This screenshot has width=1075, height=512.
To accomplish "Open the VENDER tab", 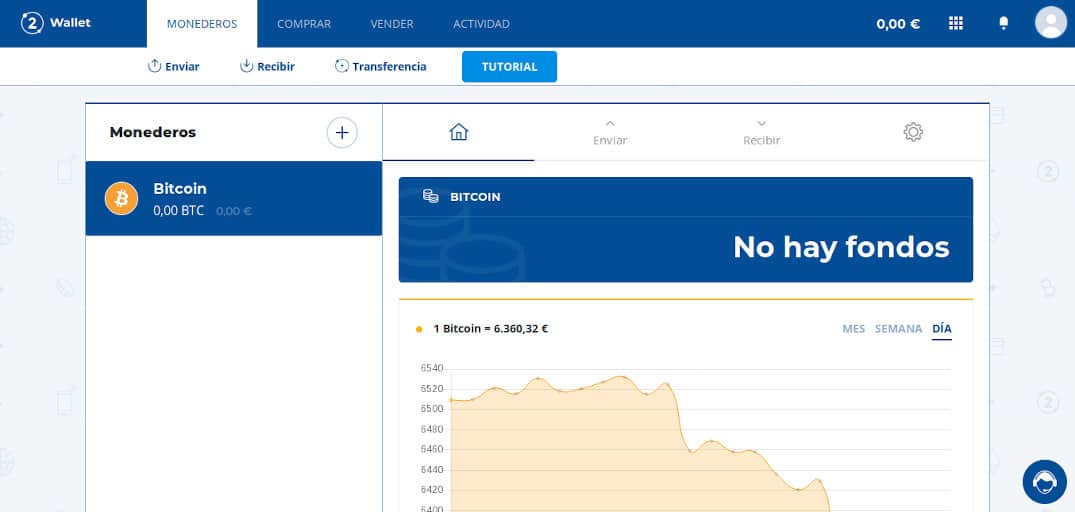I will [x=391, y=24].
